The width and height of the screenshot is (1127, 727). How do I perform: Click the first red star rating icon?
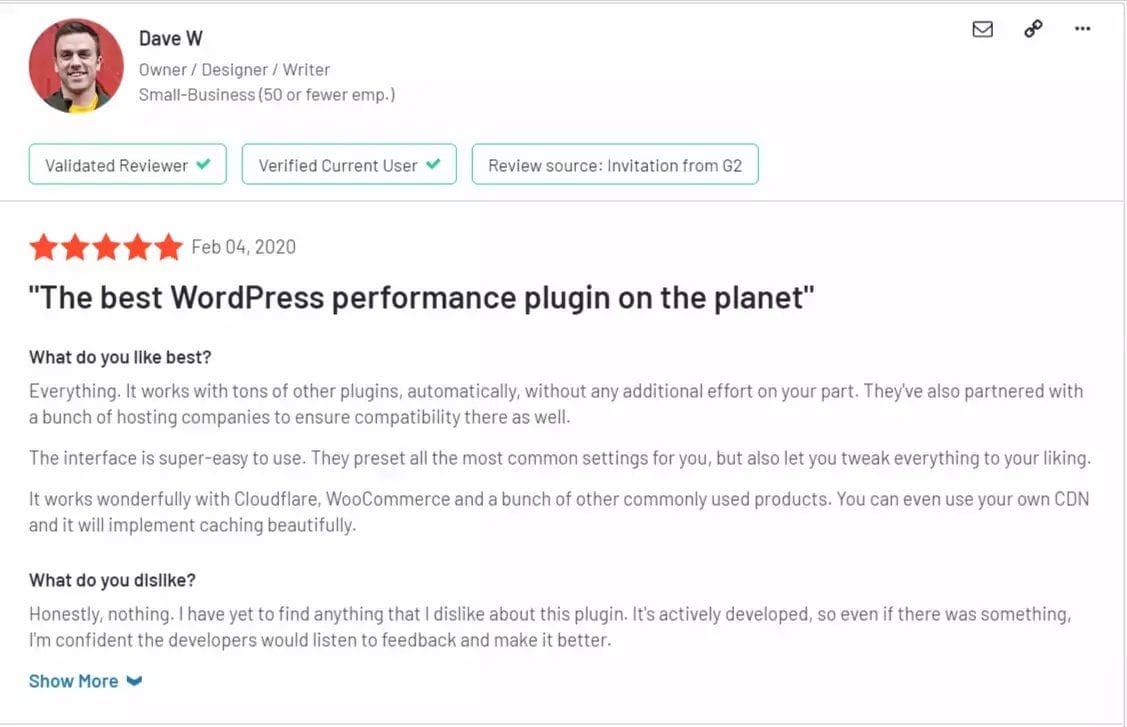point(44,246)
